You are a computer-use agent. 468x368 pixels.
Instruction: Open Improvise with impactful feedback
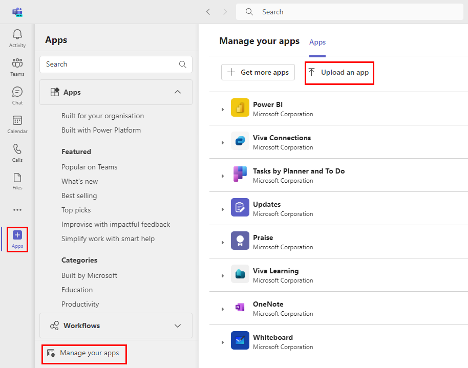click(x=116, y=224)
